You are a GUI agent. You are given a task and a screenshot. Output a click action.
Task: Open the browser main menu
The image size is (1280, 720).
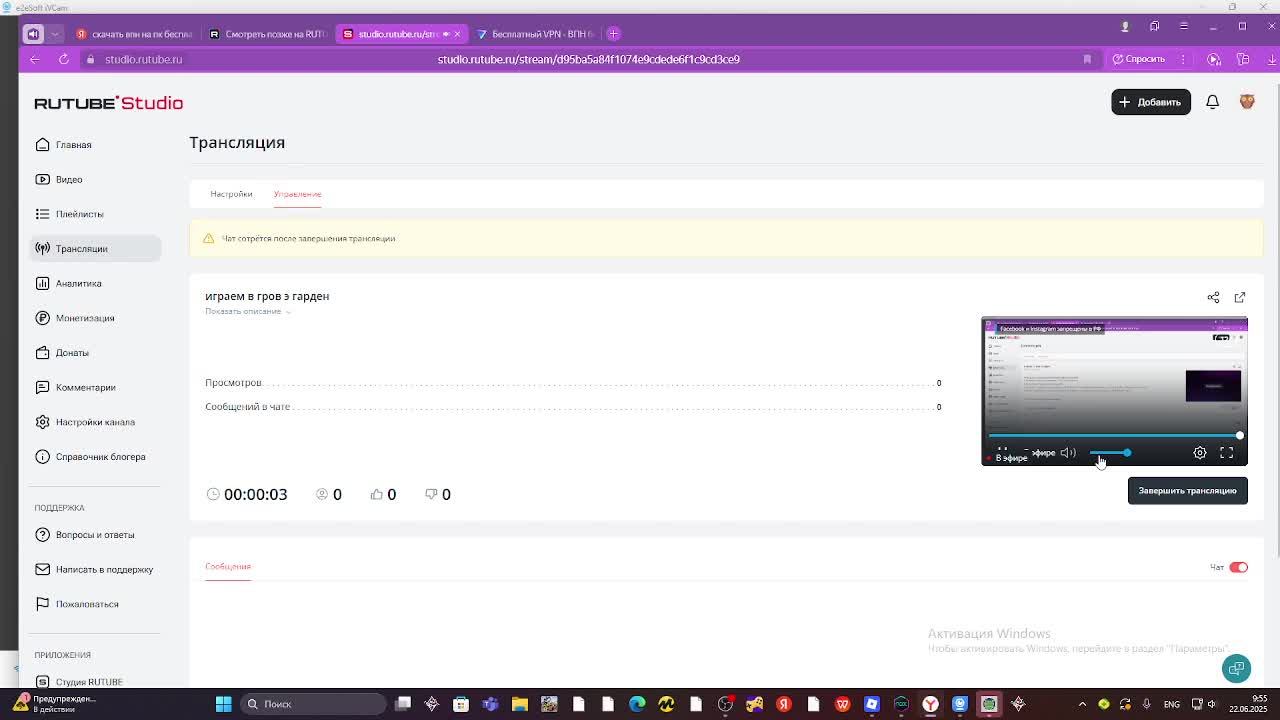tap(1184, 26)
